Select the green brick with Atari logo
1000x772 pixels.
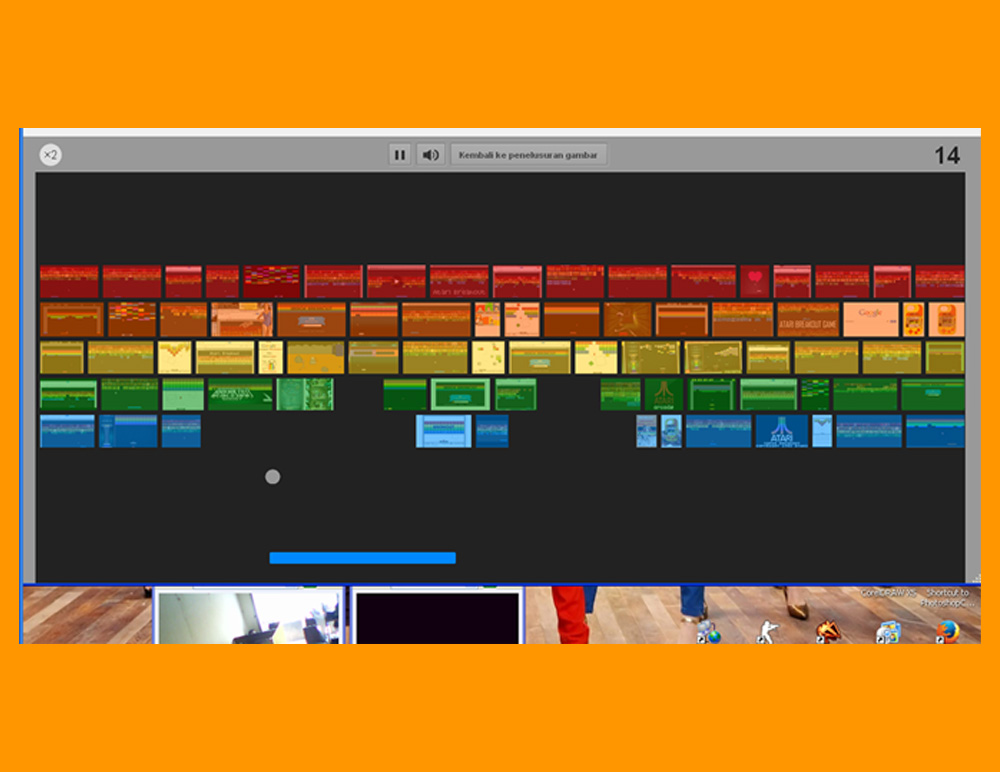(x=664, y=394)
